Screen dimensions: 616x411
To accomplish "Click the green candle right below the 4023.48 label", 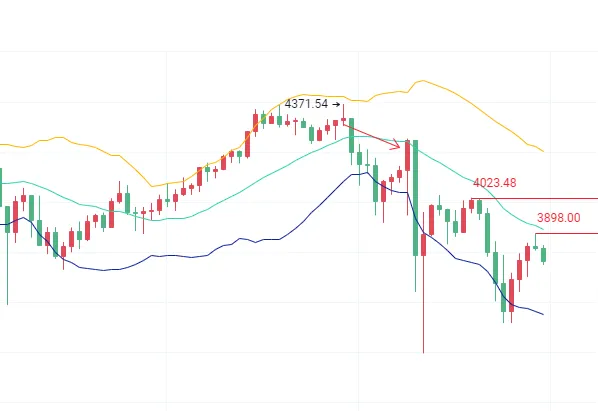I will click(x=479, y=207).
